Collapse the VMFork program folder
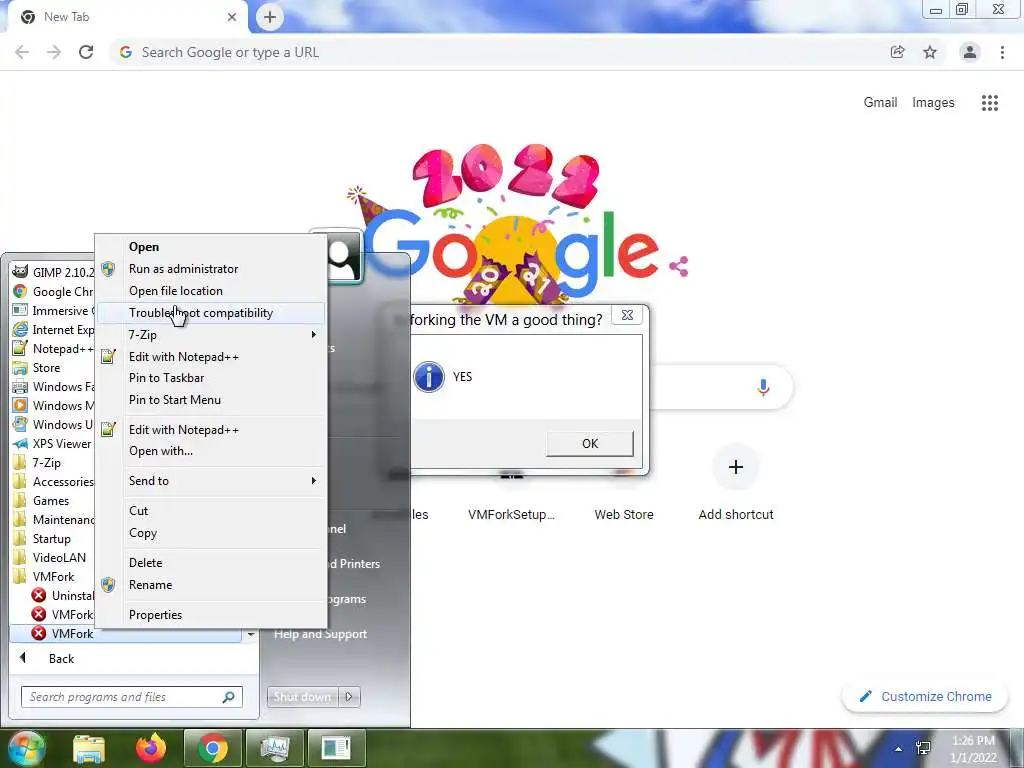This screenshot has height=768, width=1024. [x=54, y=577]
